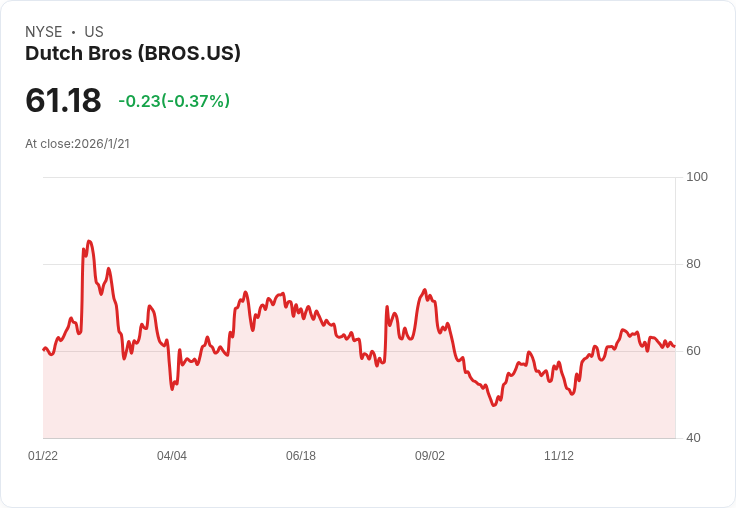Click the lowest trough of the price line
This screenshot has height=508, width=736.
click(x=494, y=405)
